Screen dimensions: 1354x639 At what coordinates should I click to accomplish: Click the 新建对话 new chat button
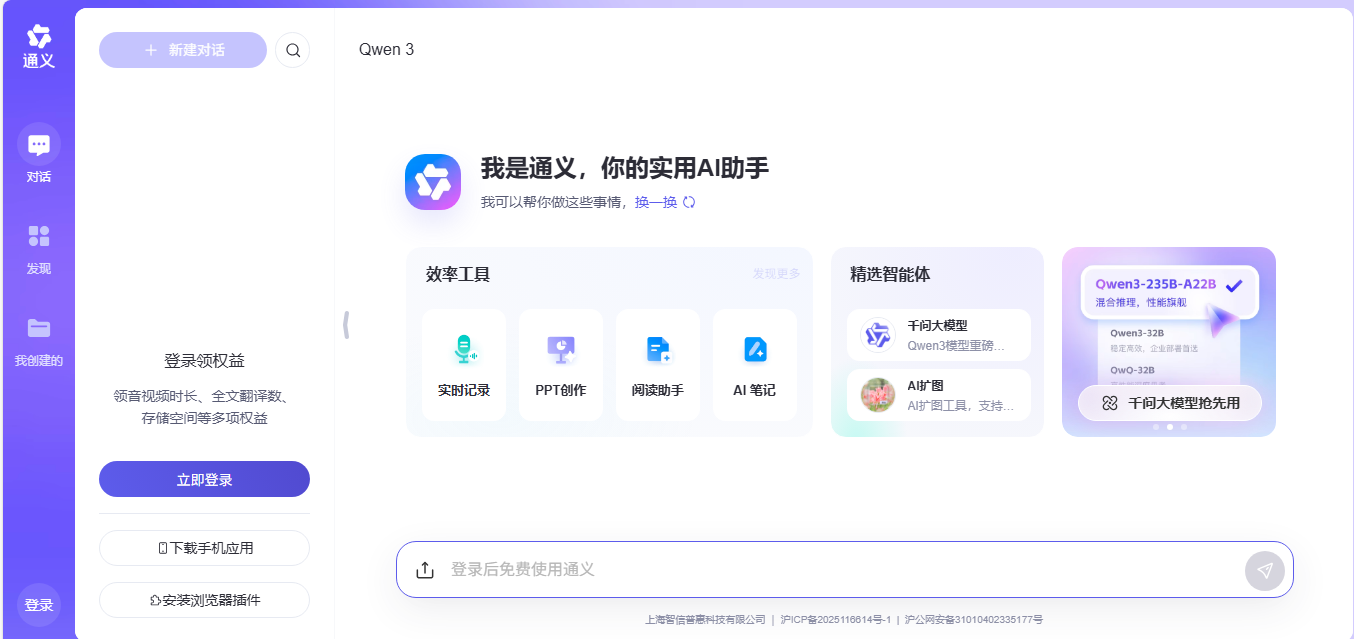tap(183, 50)
